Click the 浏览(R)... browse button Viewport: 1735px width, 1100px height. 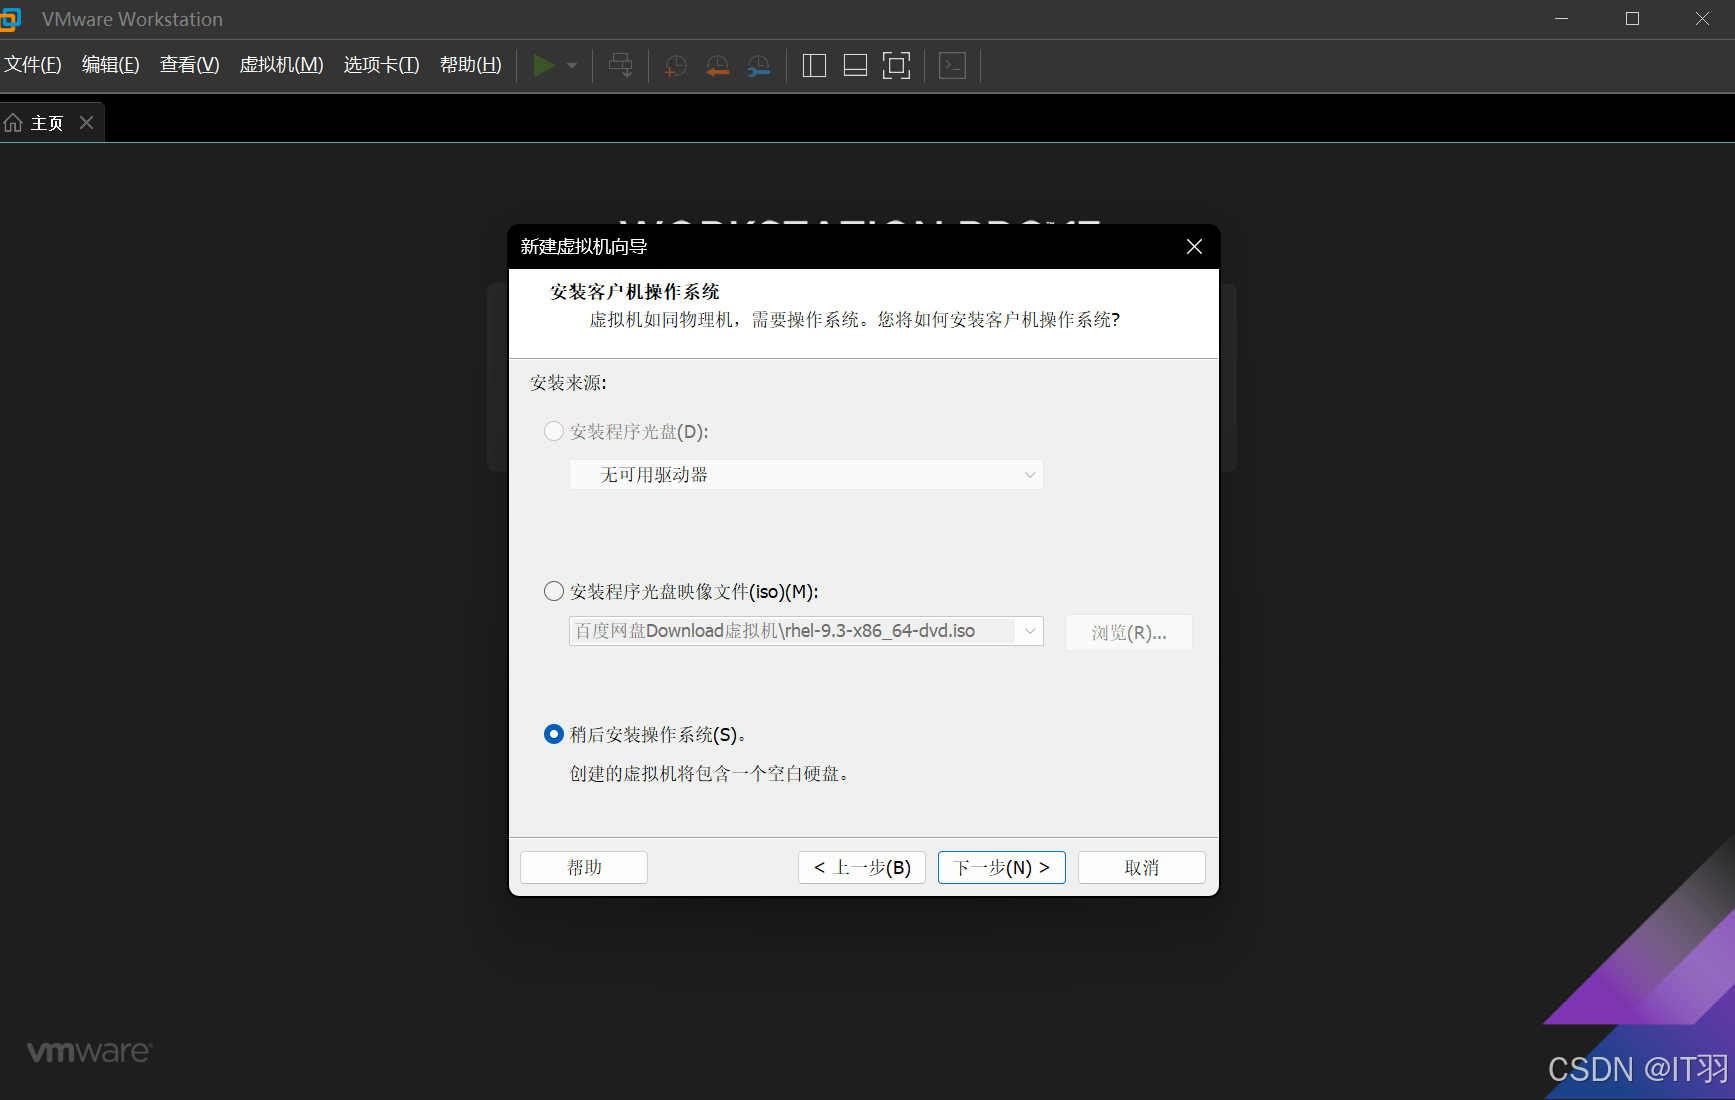point(1129,633)
